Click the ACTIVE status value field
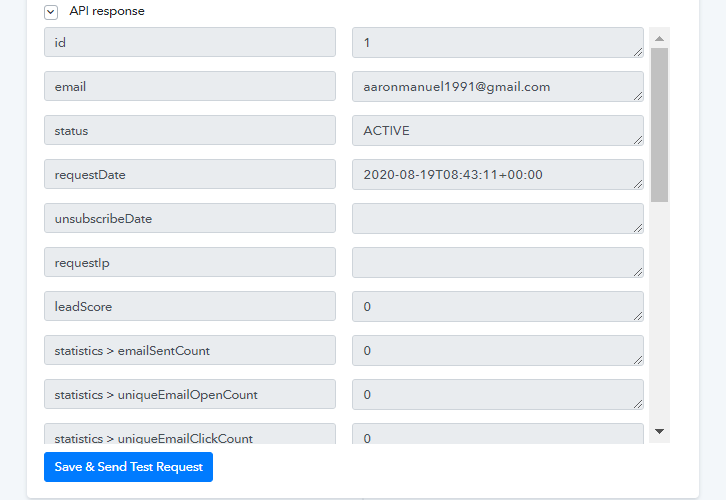The image size is (726, 500). point(498,131)
